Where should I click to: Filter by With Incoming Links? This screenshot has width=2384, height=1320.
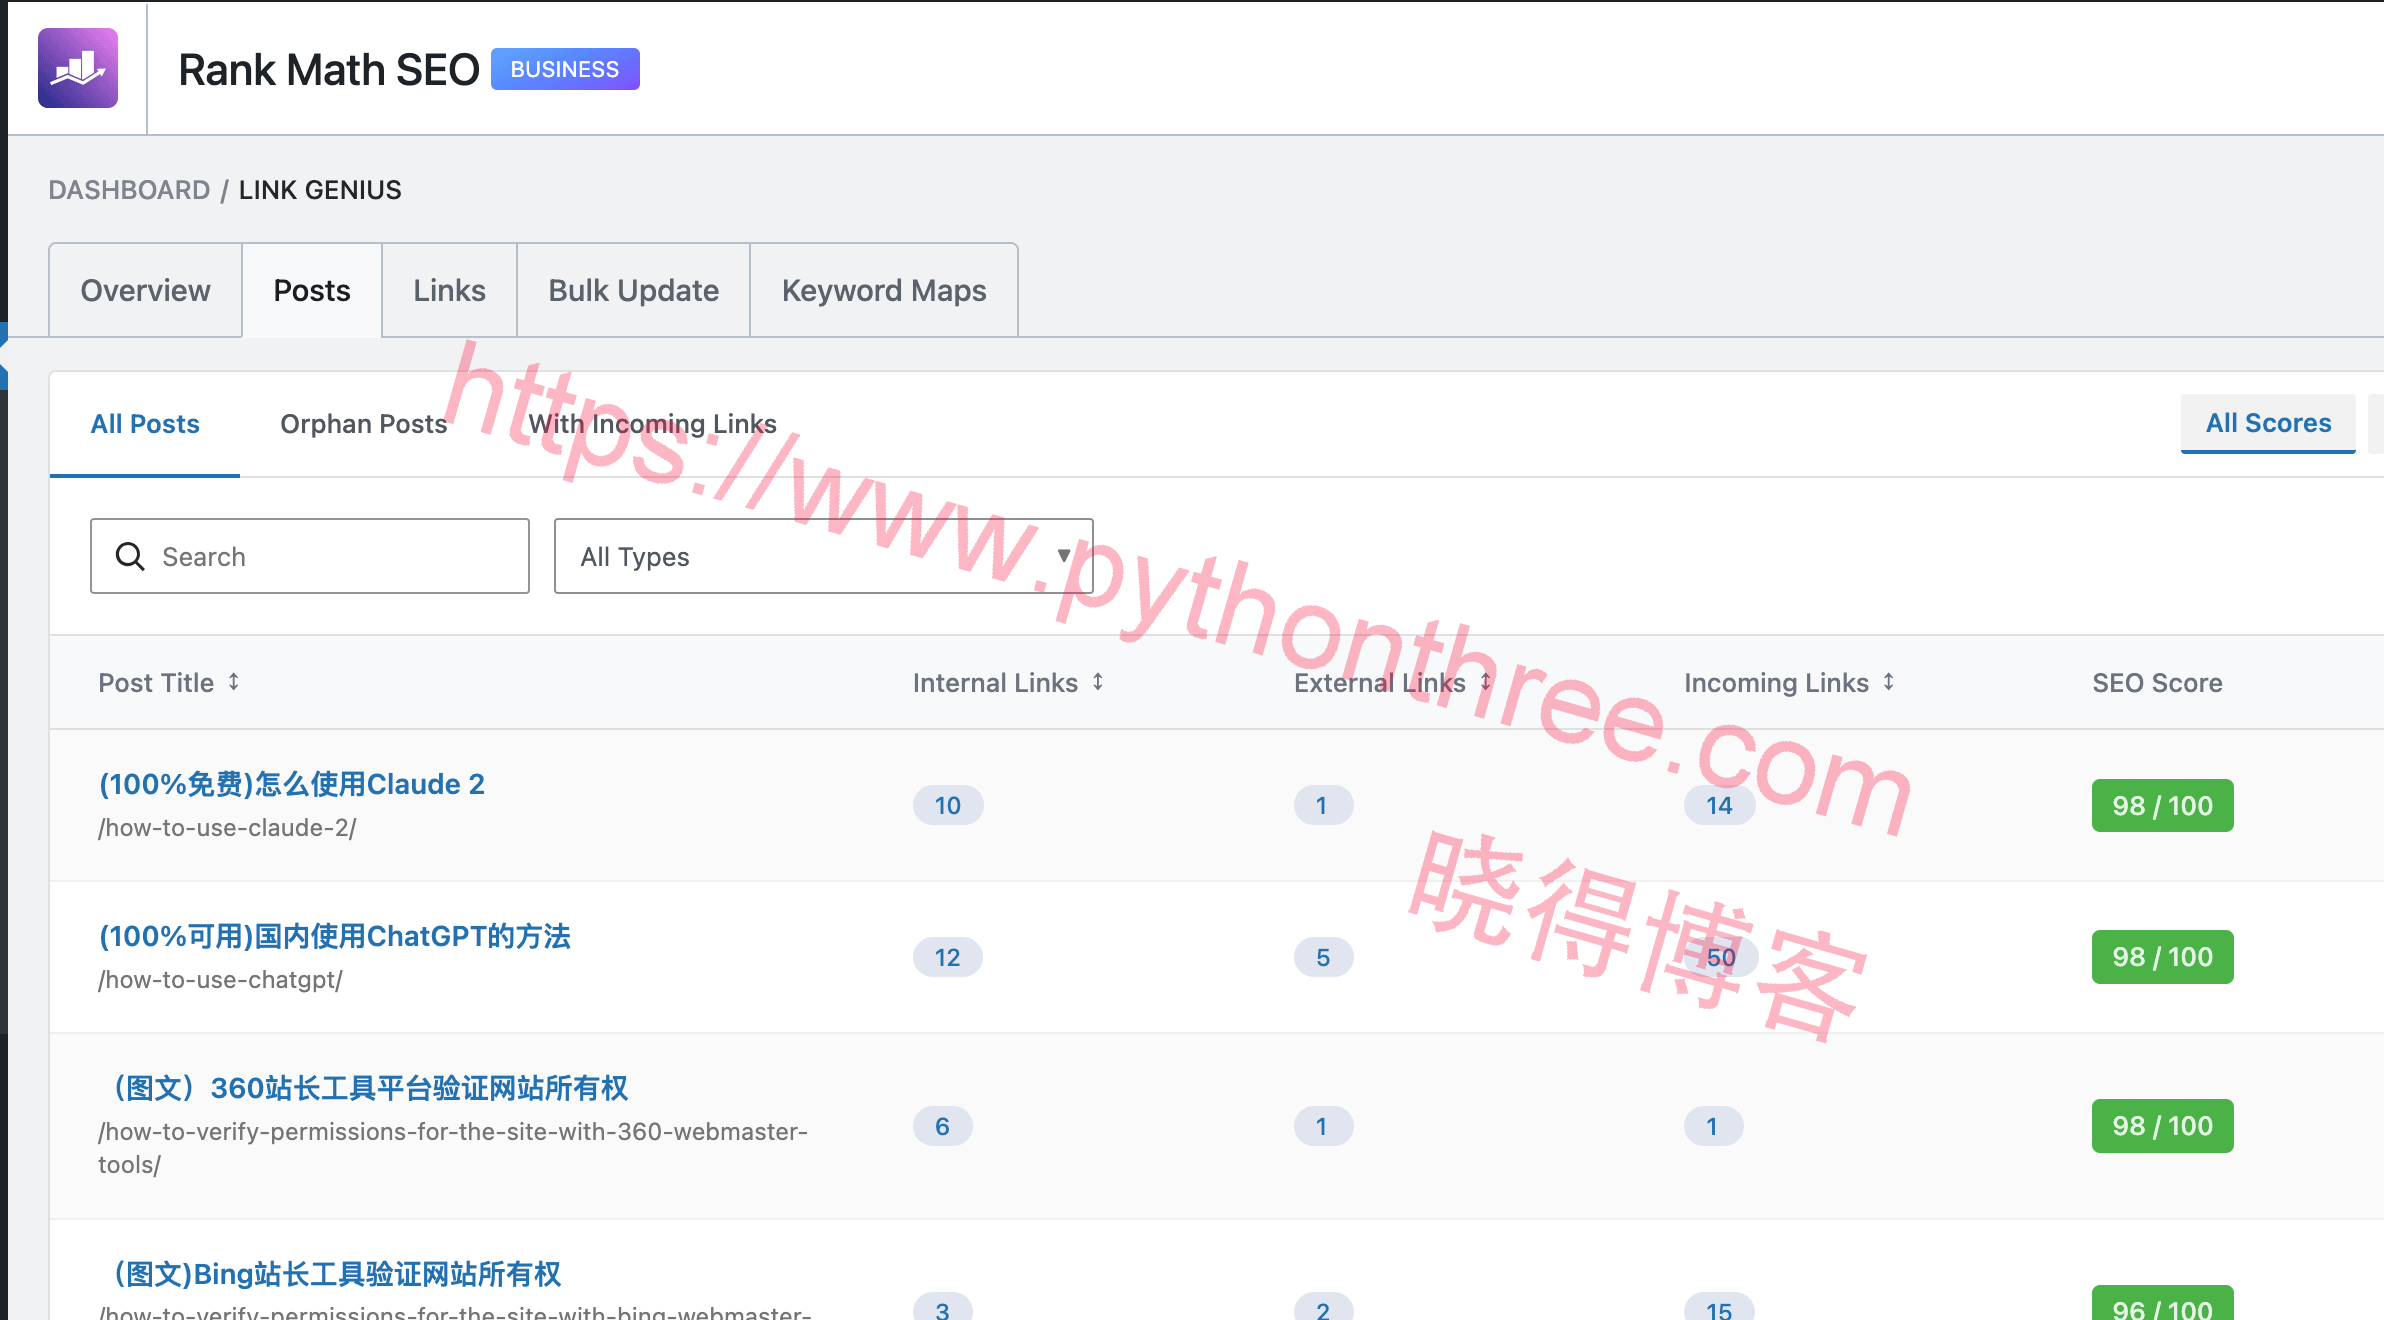[x=652, y=424]
